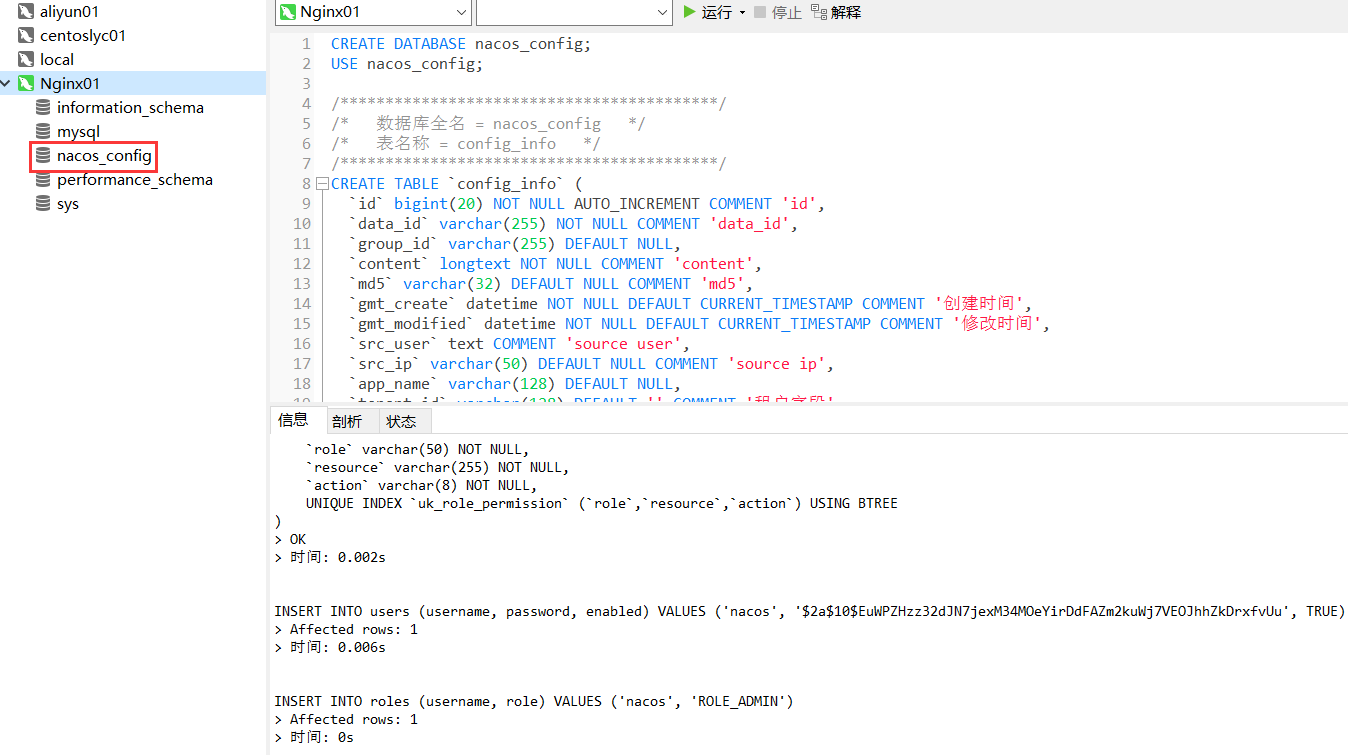
Task: Click the '时间: 0.002s' result line
Action: [x=330, y=557]
